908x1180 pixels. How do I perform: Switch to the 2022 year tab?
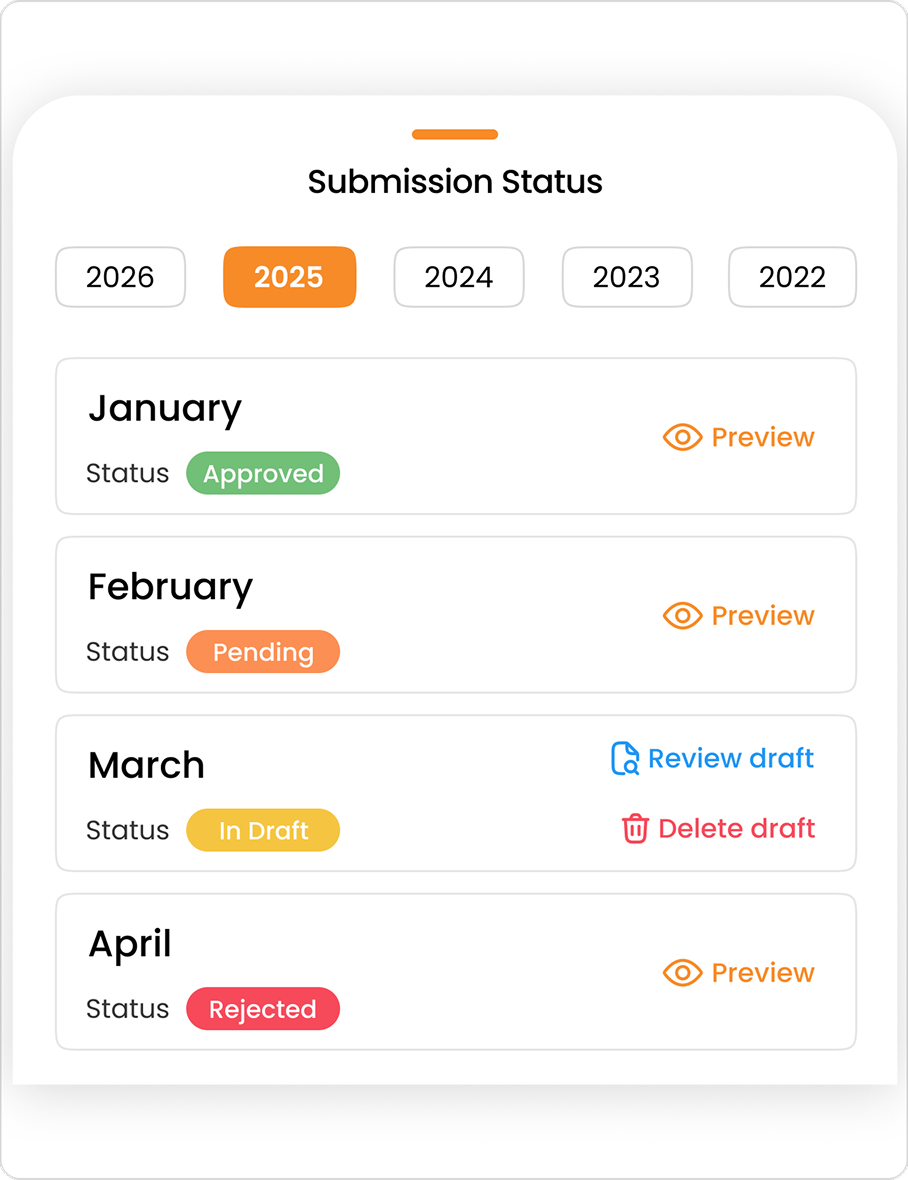click(x=792, y=277)
